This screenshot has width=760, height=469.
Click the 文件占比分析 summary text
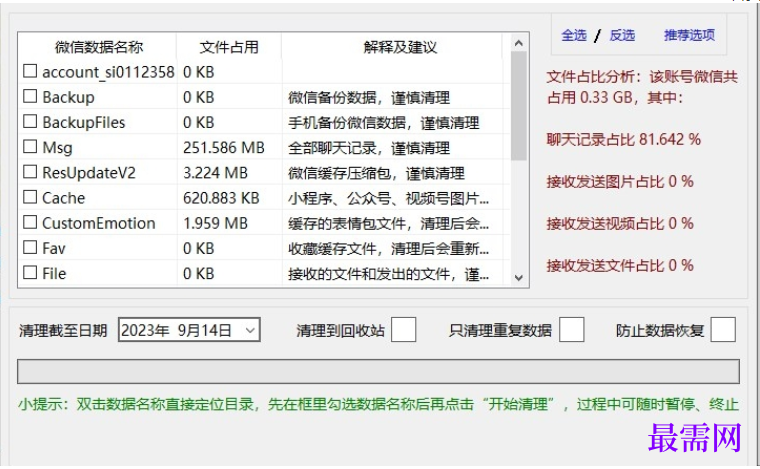tap(642, 87)
